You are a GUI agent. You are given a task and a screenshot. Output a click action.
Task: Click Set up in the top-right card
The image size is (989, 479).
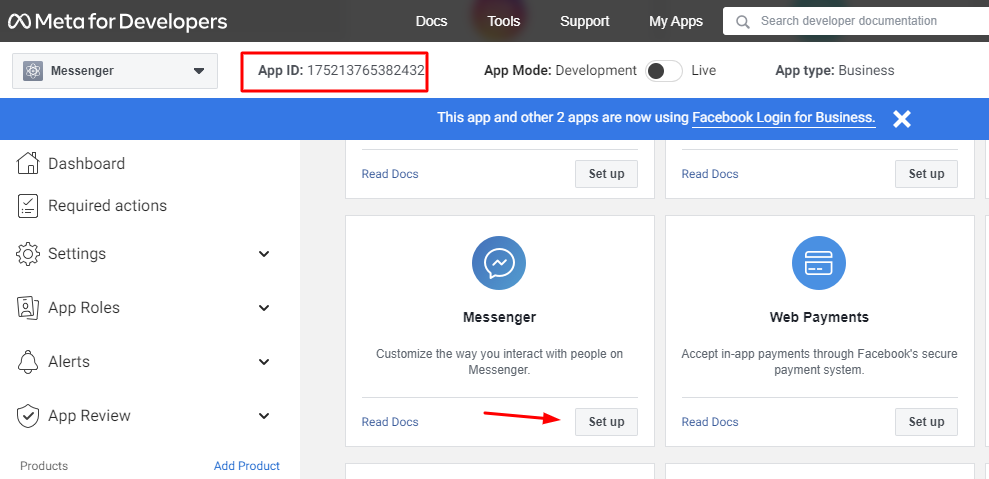click(926, 174)
